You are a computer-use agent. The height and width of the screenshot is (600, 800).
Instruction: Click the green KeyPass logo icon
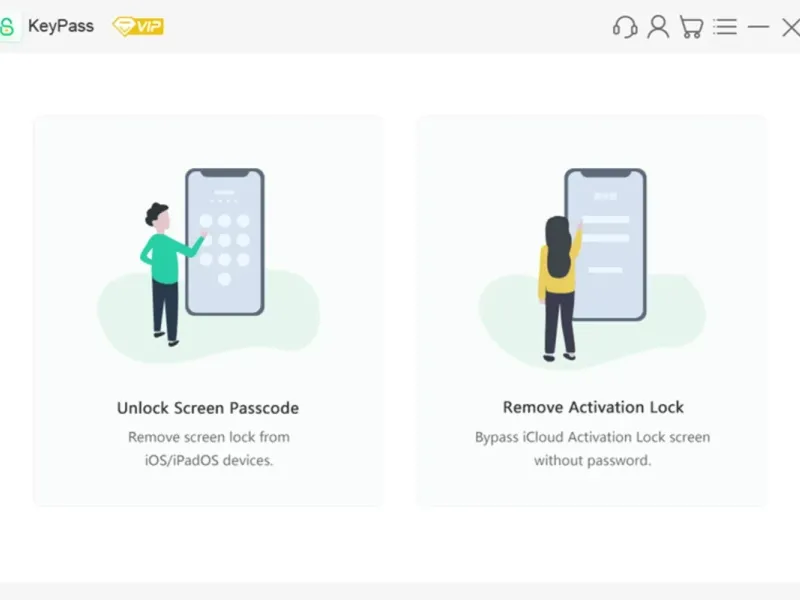click(x=8, y=27)
